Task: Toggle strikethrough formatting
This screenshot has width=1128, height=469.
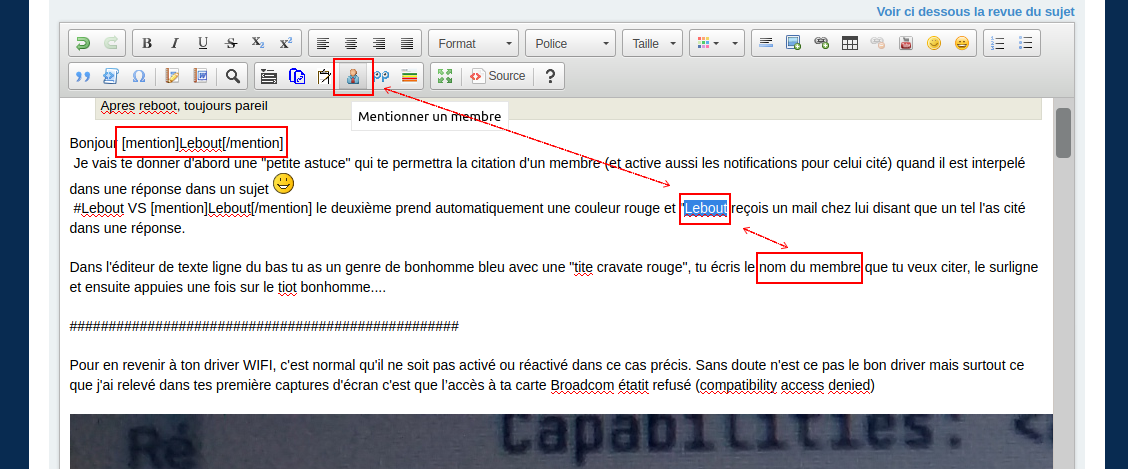Action: (231, 44)
